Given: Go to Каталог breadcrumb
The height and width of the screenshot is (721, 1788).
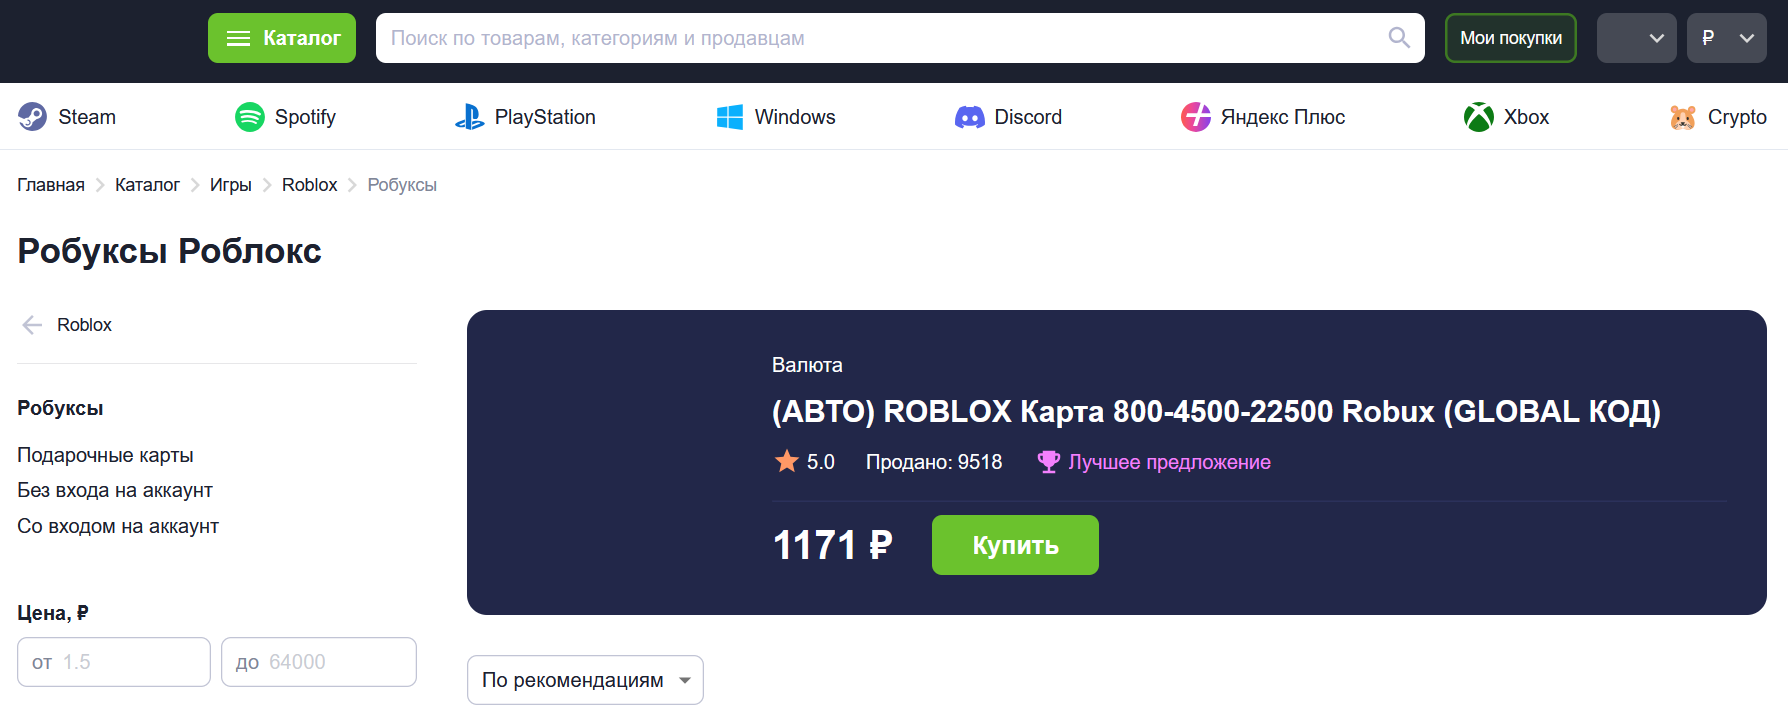Looking at the screenshot, I should 147,185.
